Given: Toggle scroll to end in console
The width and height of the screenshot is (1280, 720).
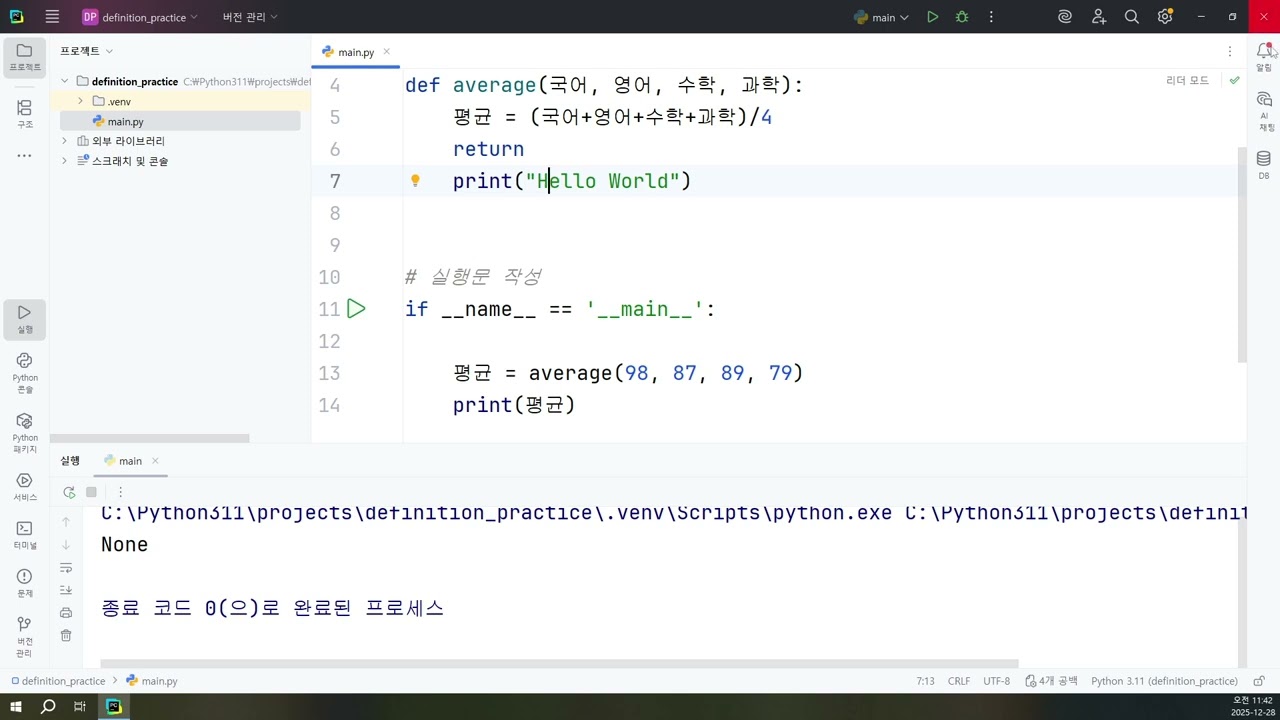Looking at the screenshot, I should 66,590.
